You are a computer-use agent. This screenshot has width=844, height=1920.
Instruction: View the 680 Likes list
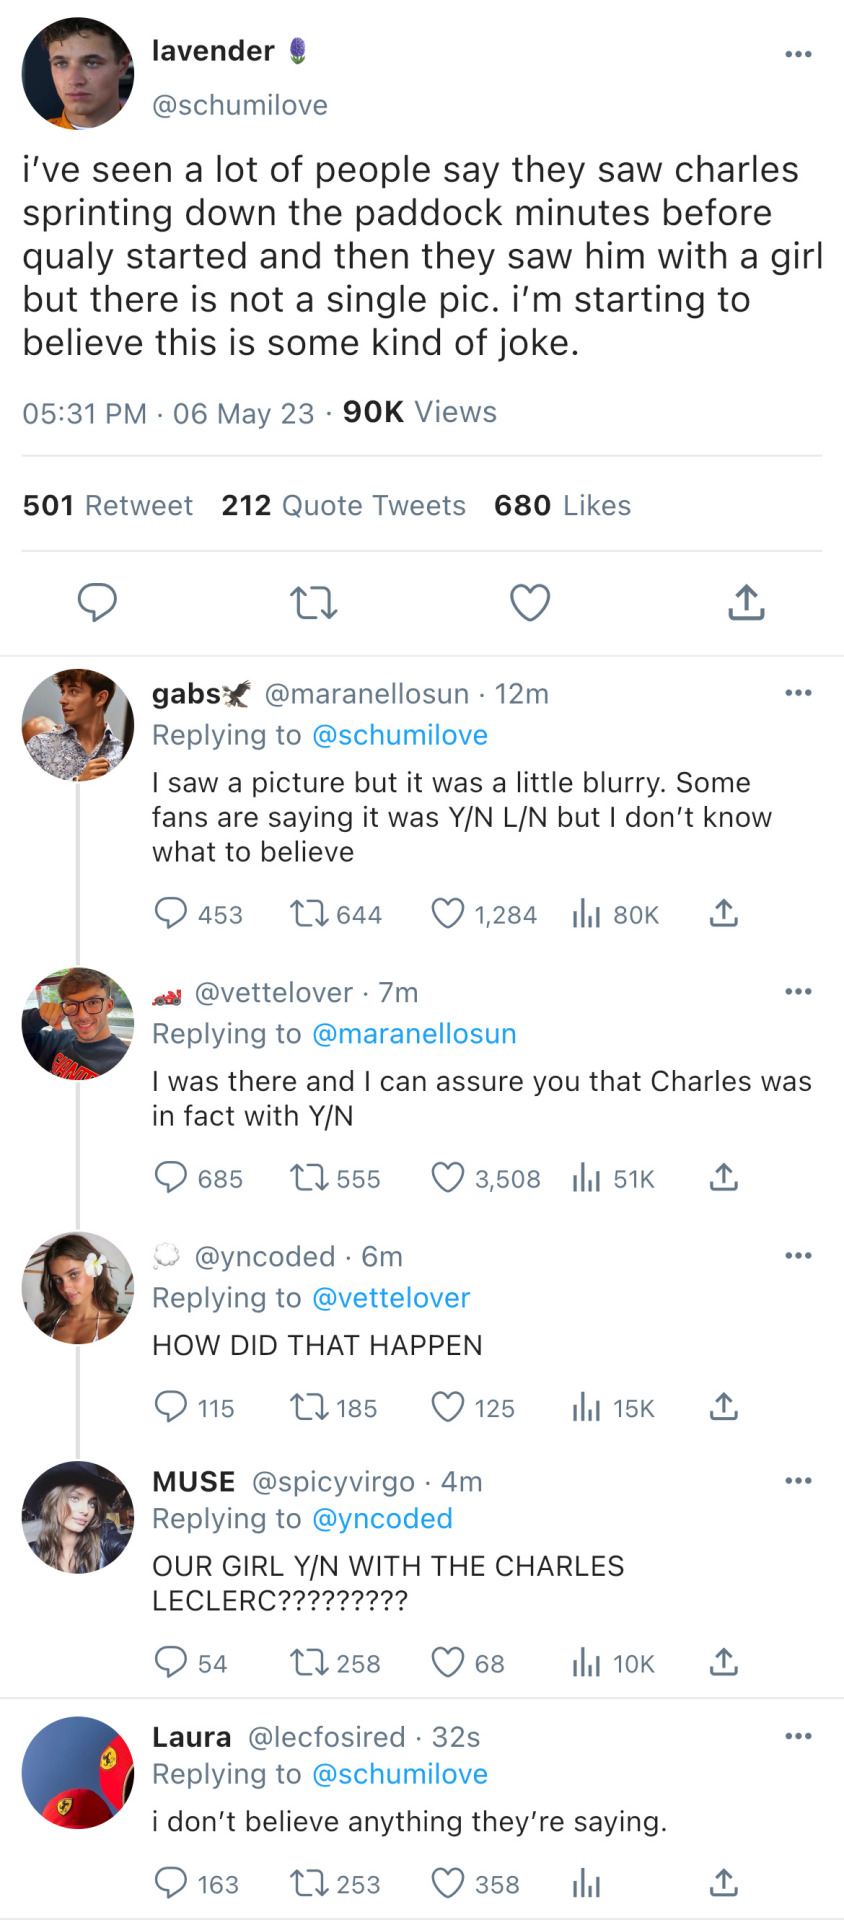[x=562, y=506]
